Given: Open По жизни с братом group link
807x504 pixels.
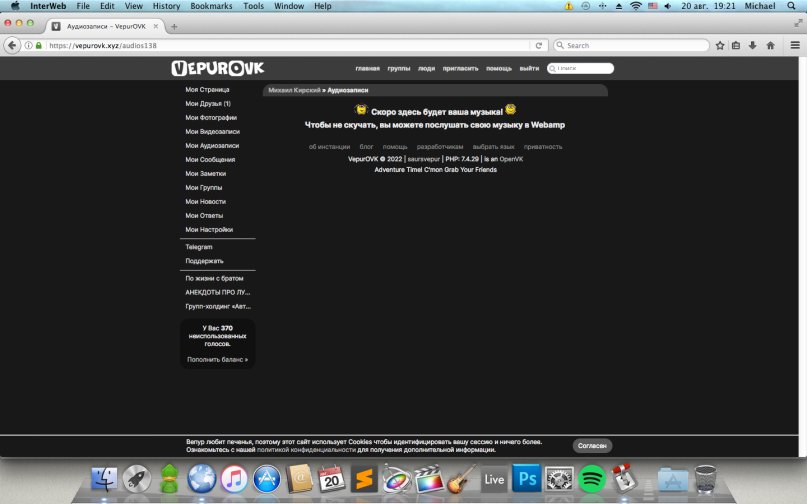Looking at the screenshot, I should point(214,279).
